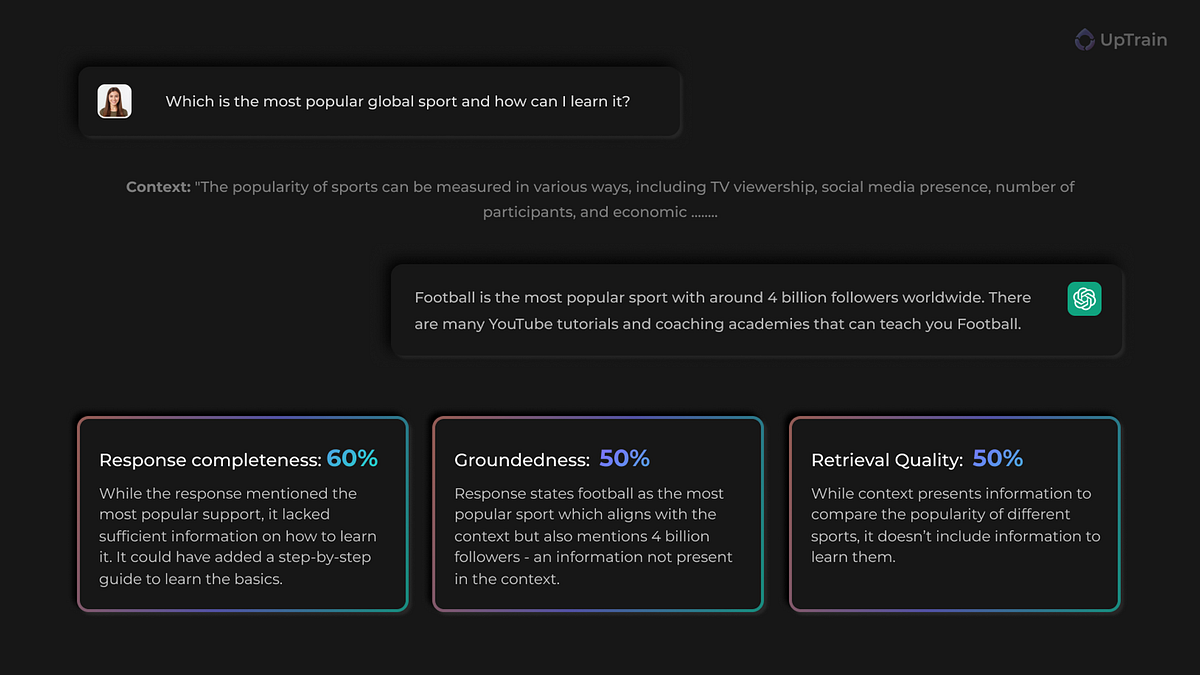The height and width of the screenshot is (675, 1200).
Task: Click the step-by-step guide description text
Action: (x=236, y=536)
